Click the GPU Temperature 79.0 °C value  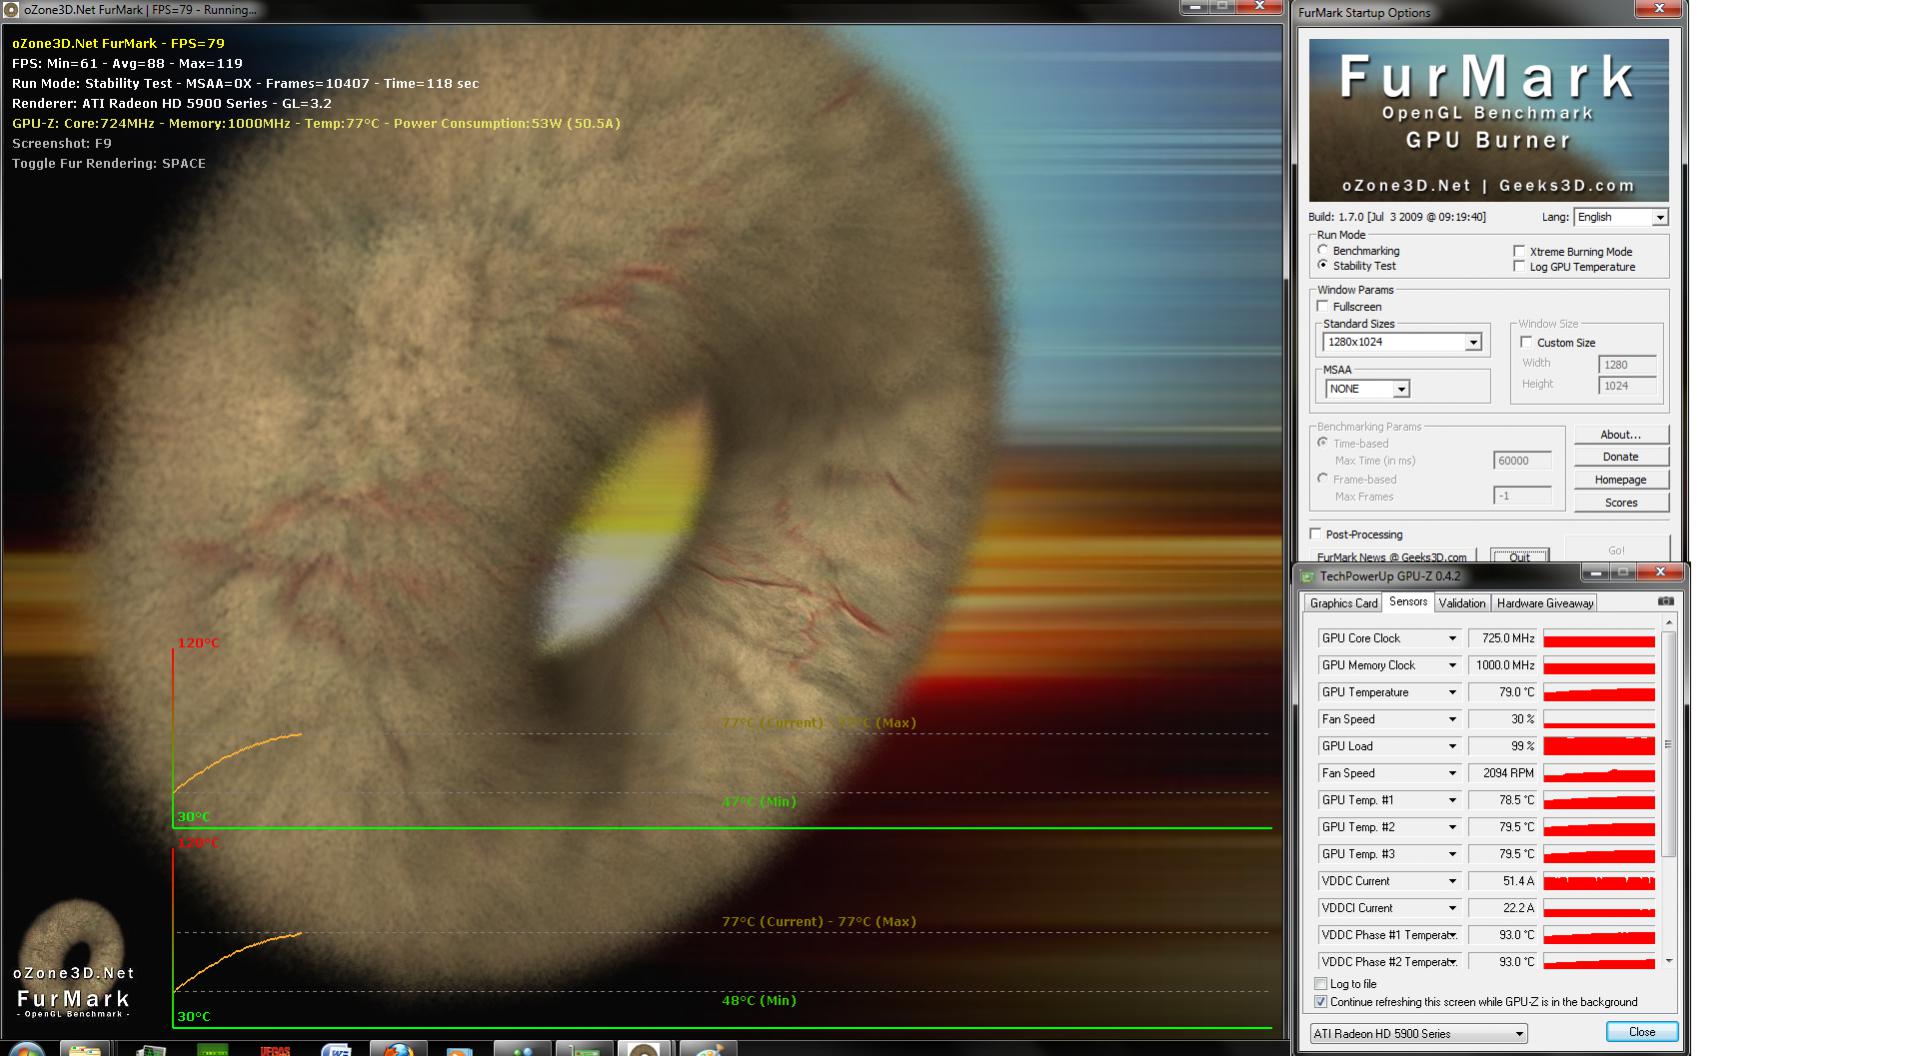pos(1503,692)
